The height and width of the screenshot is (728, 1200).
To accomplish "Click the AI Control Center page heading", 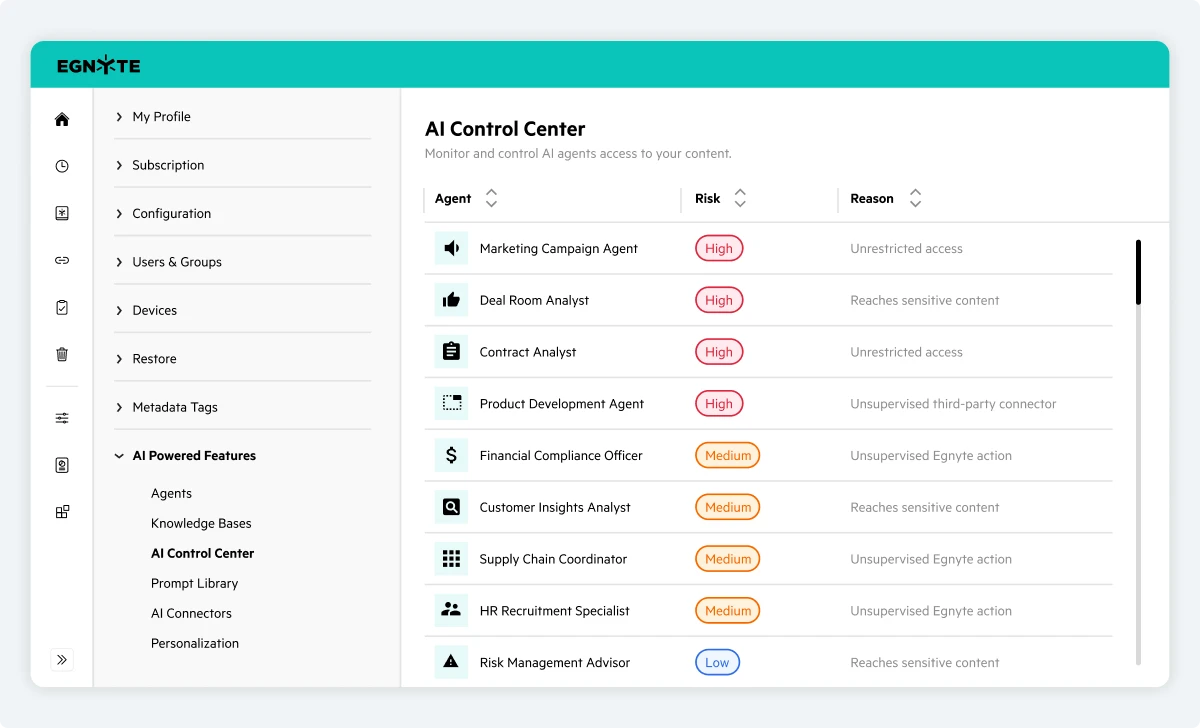I will [x=505, y=129].
